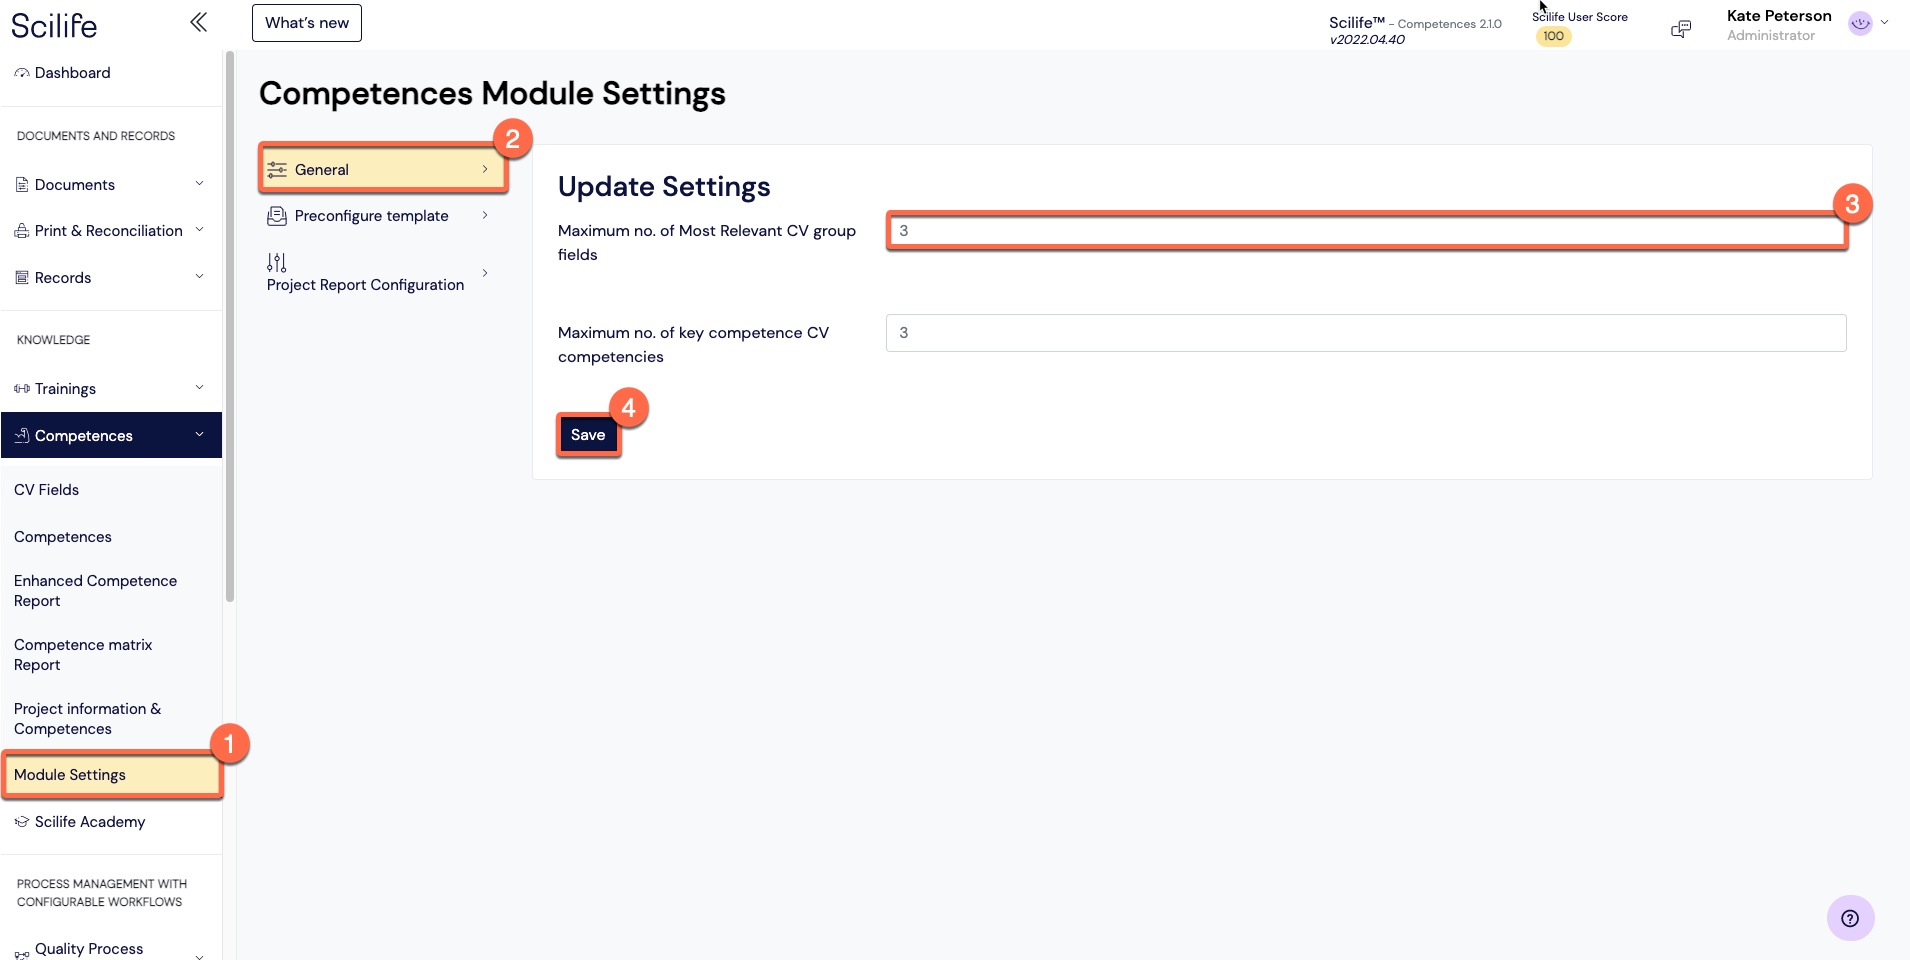Click the Dashboard gauge icon
1910x960 pixels.
click(22, 73)
